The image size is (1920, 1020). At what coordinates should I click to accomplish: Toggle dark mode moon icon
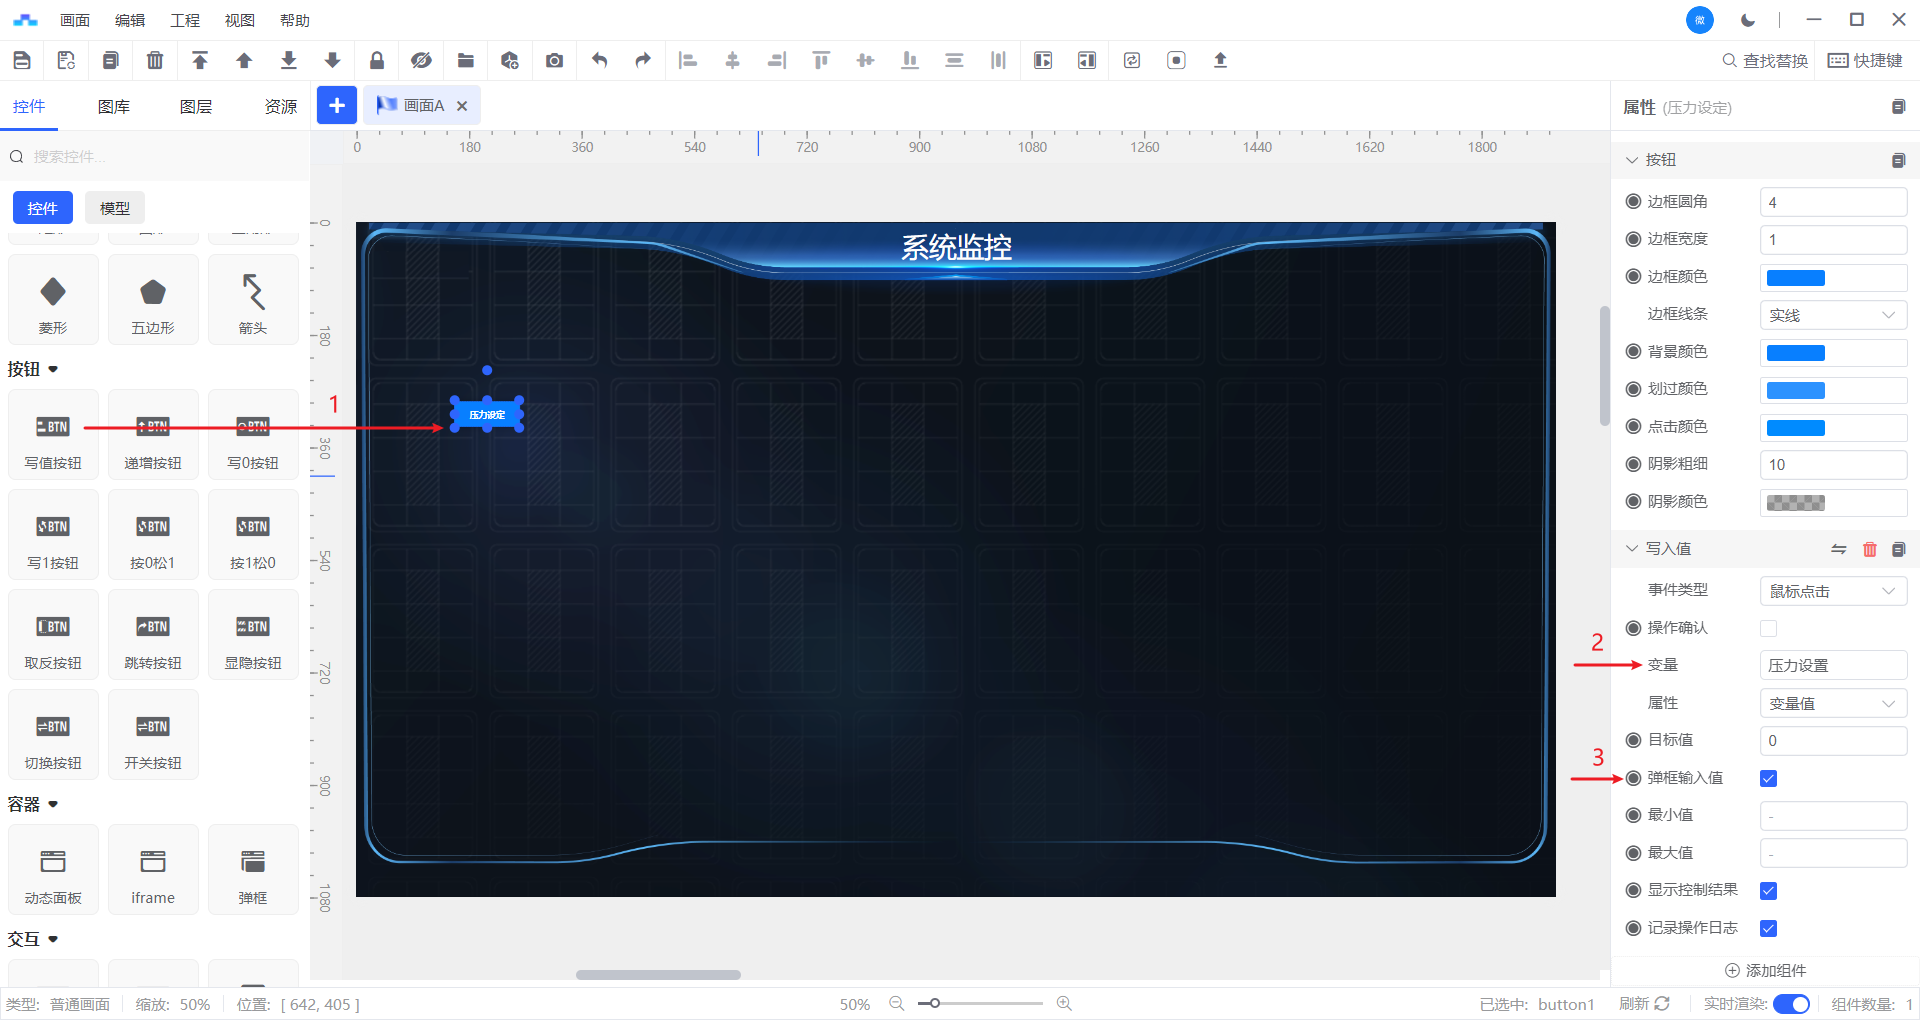(x=1748, y=20)
